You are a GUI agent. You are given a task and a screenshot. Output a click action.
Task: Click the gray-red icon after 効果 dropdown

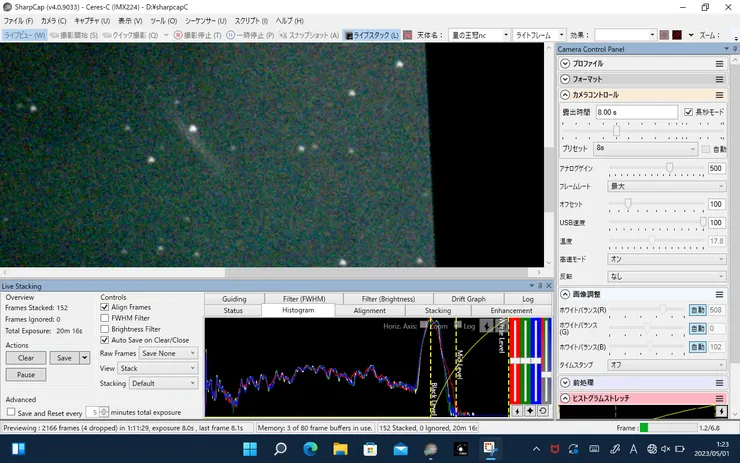pos(664,35)
